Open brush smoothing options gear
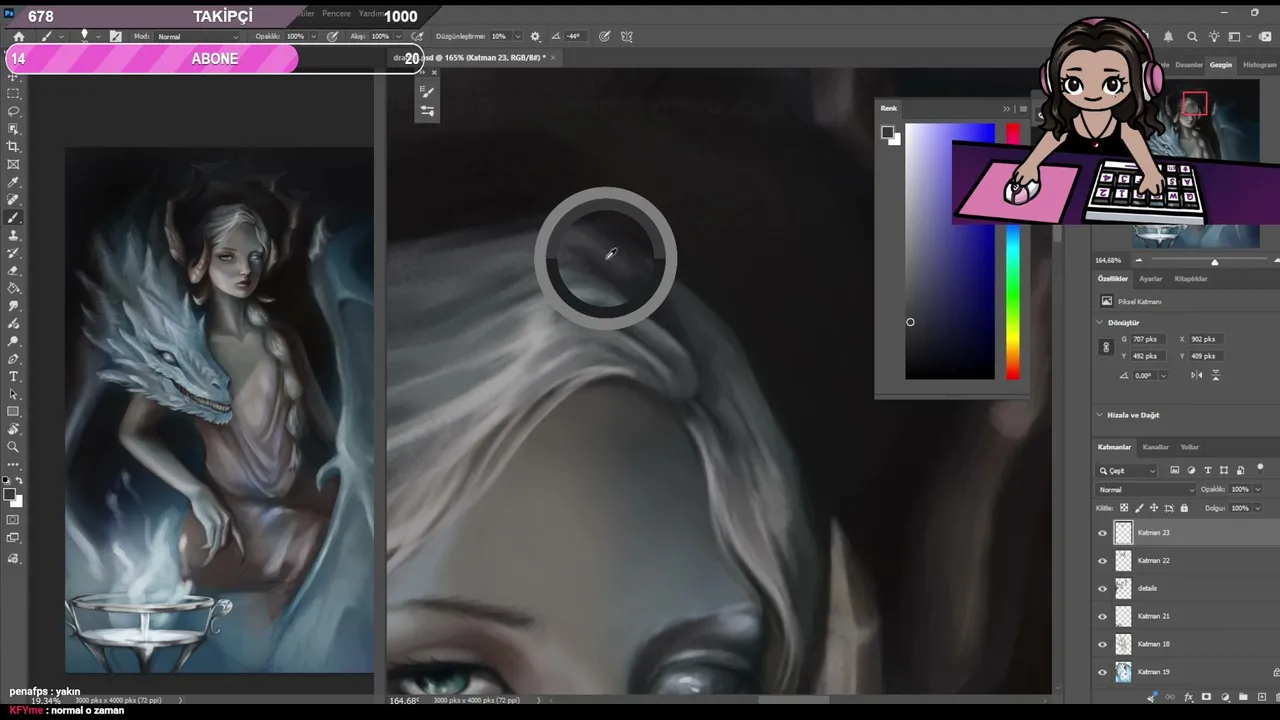The width and height of the screenshot is (1280, 720). [x=535, y=37]
